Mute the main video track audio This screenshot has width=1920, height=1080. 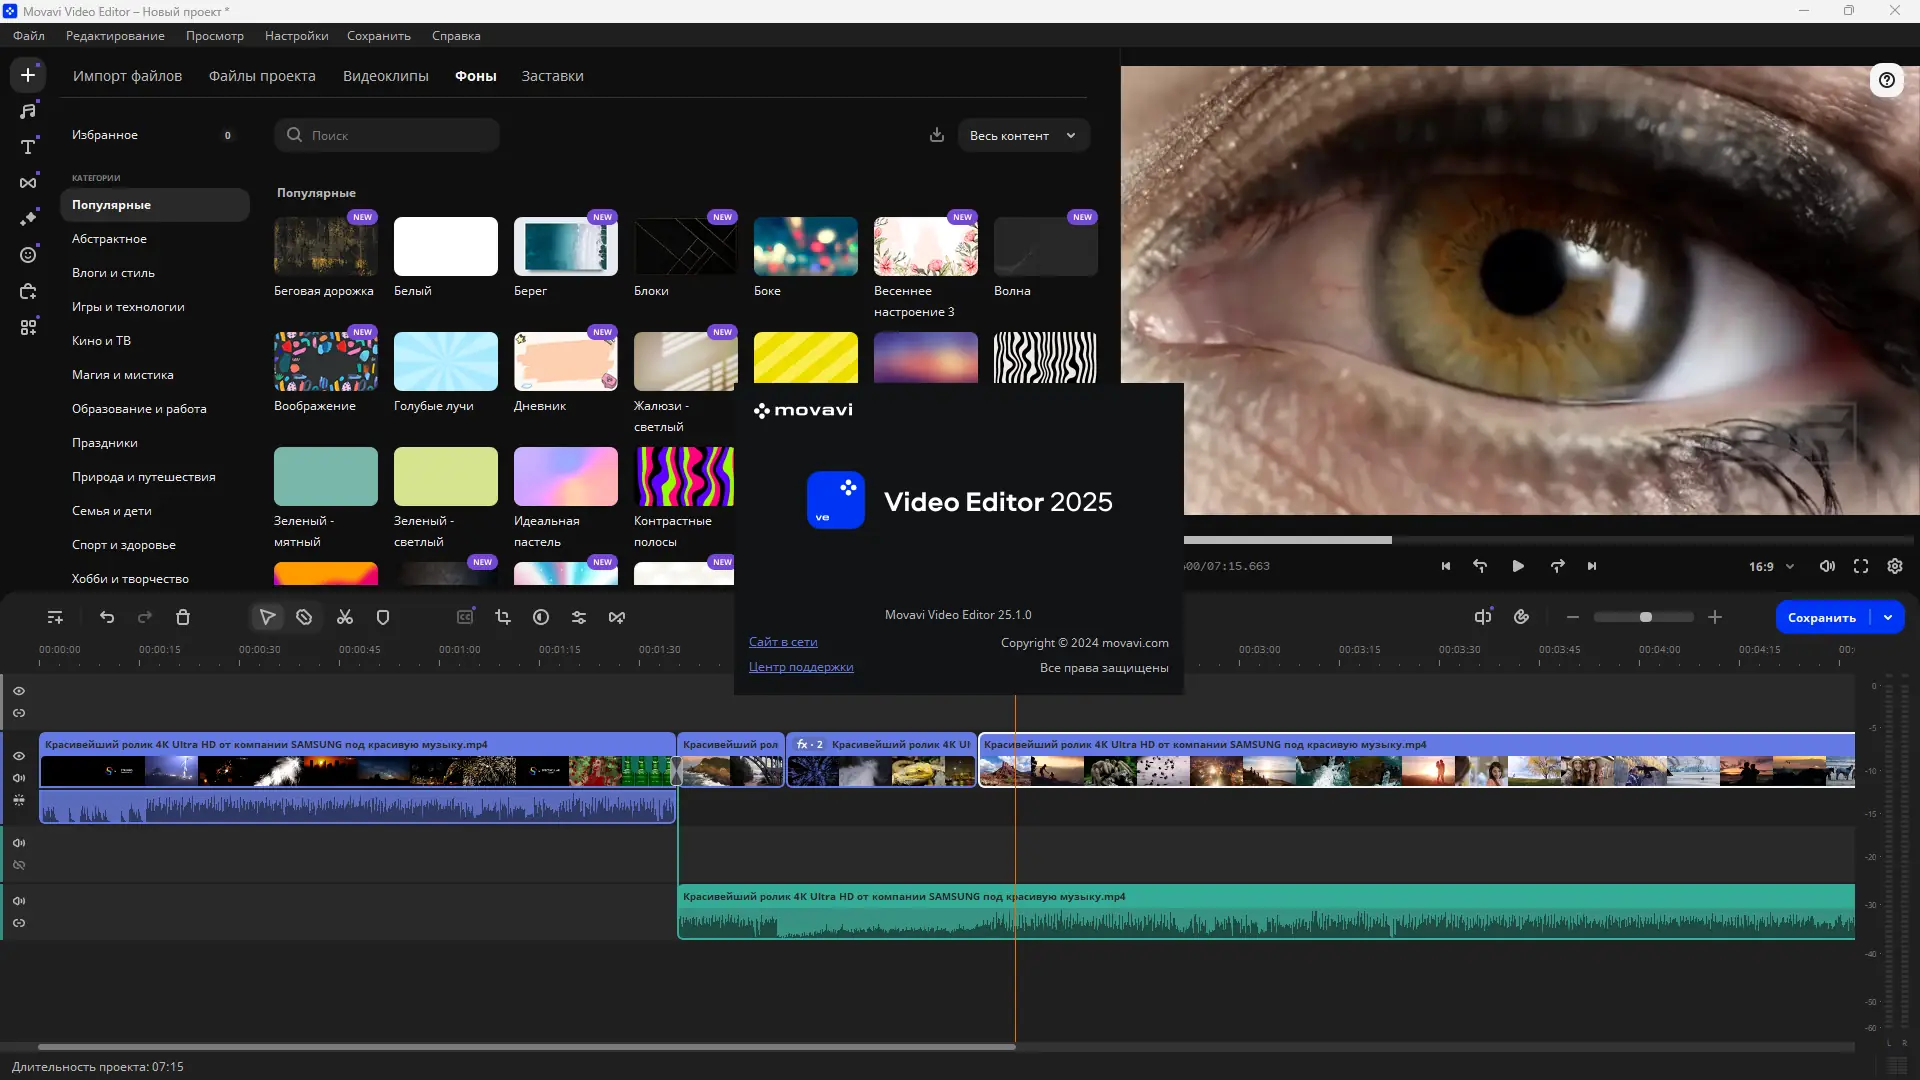[19, 778]
